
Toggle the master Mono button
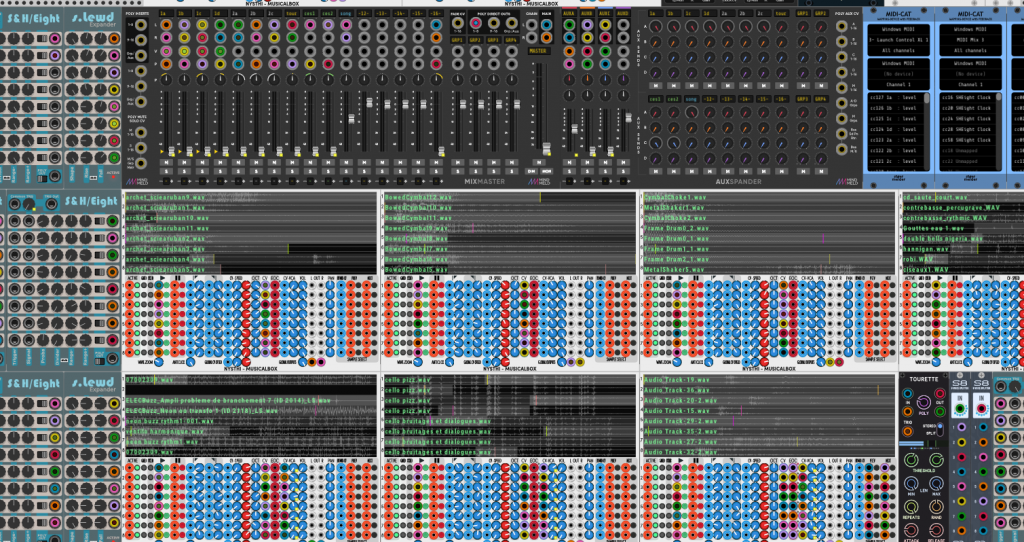(547, 171)
